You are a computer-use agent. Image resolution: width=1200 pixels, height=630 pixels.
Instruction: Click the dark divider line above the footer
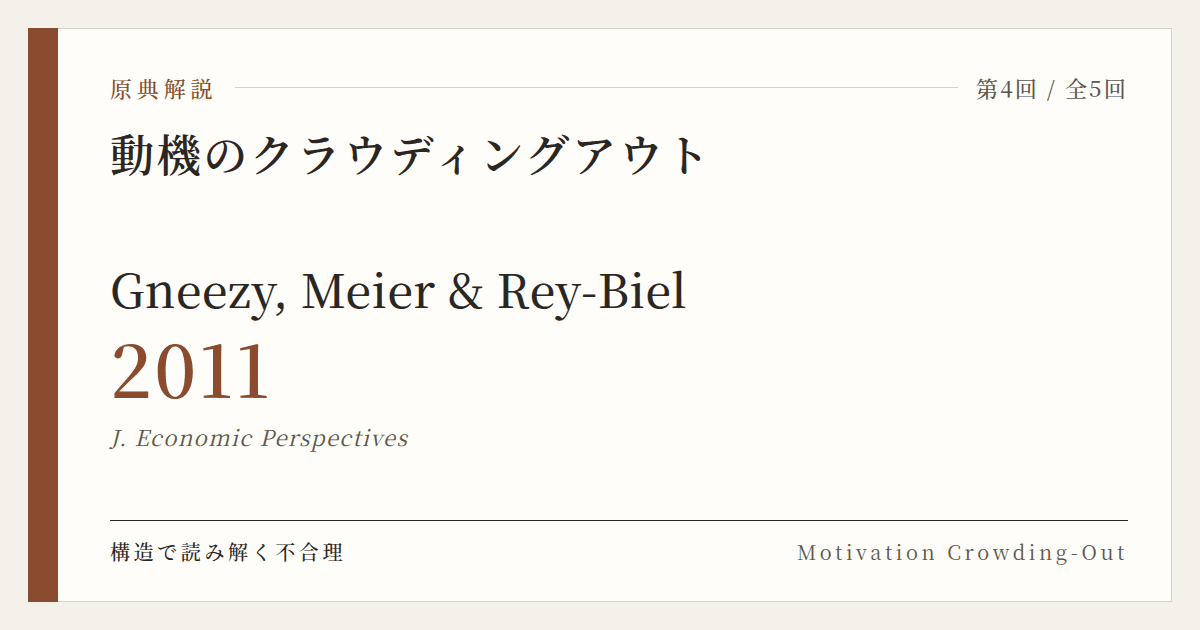tap(619, 520)
